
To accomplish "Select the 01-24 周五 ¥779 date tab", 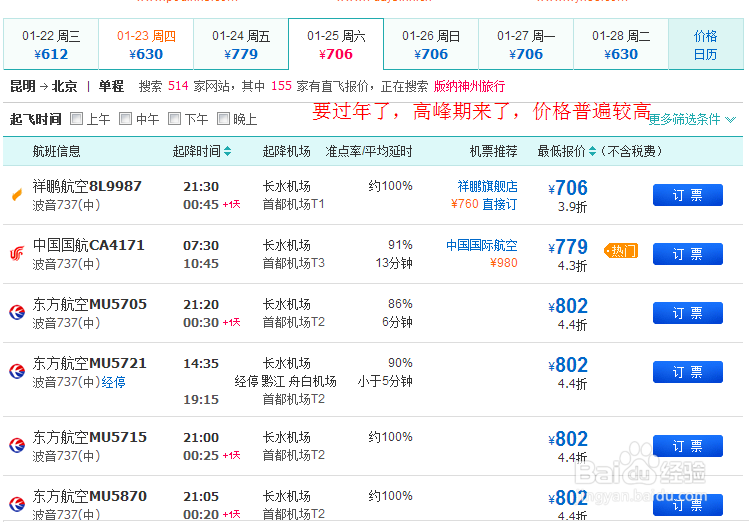I will pos(241,44).
